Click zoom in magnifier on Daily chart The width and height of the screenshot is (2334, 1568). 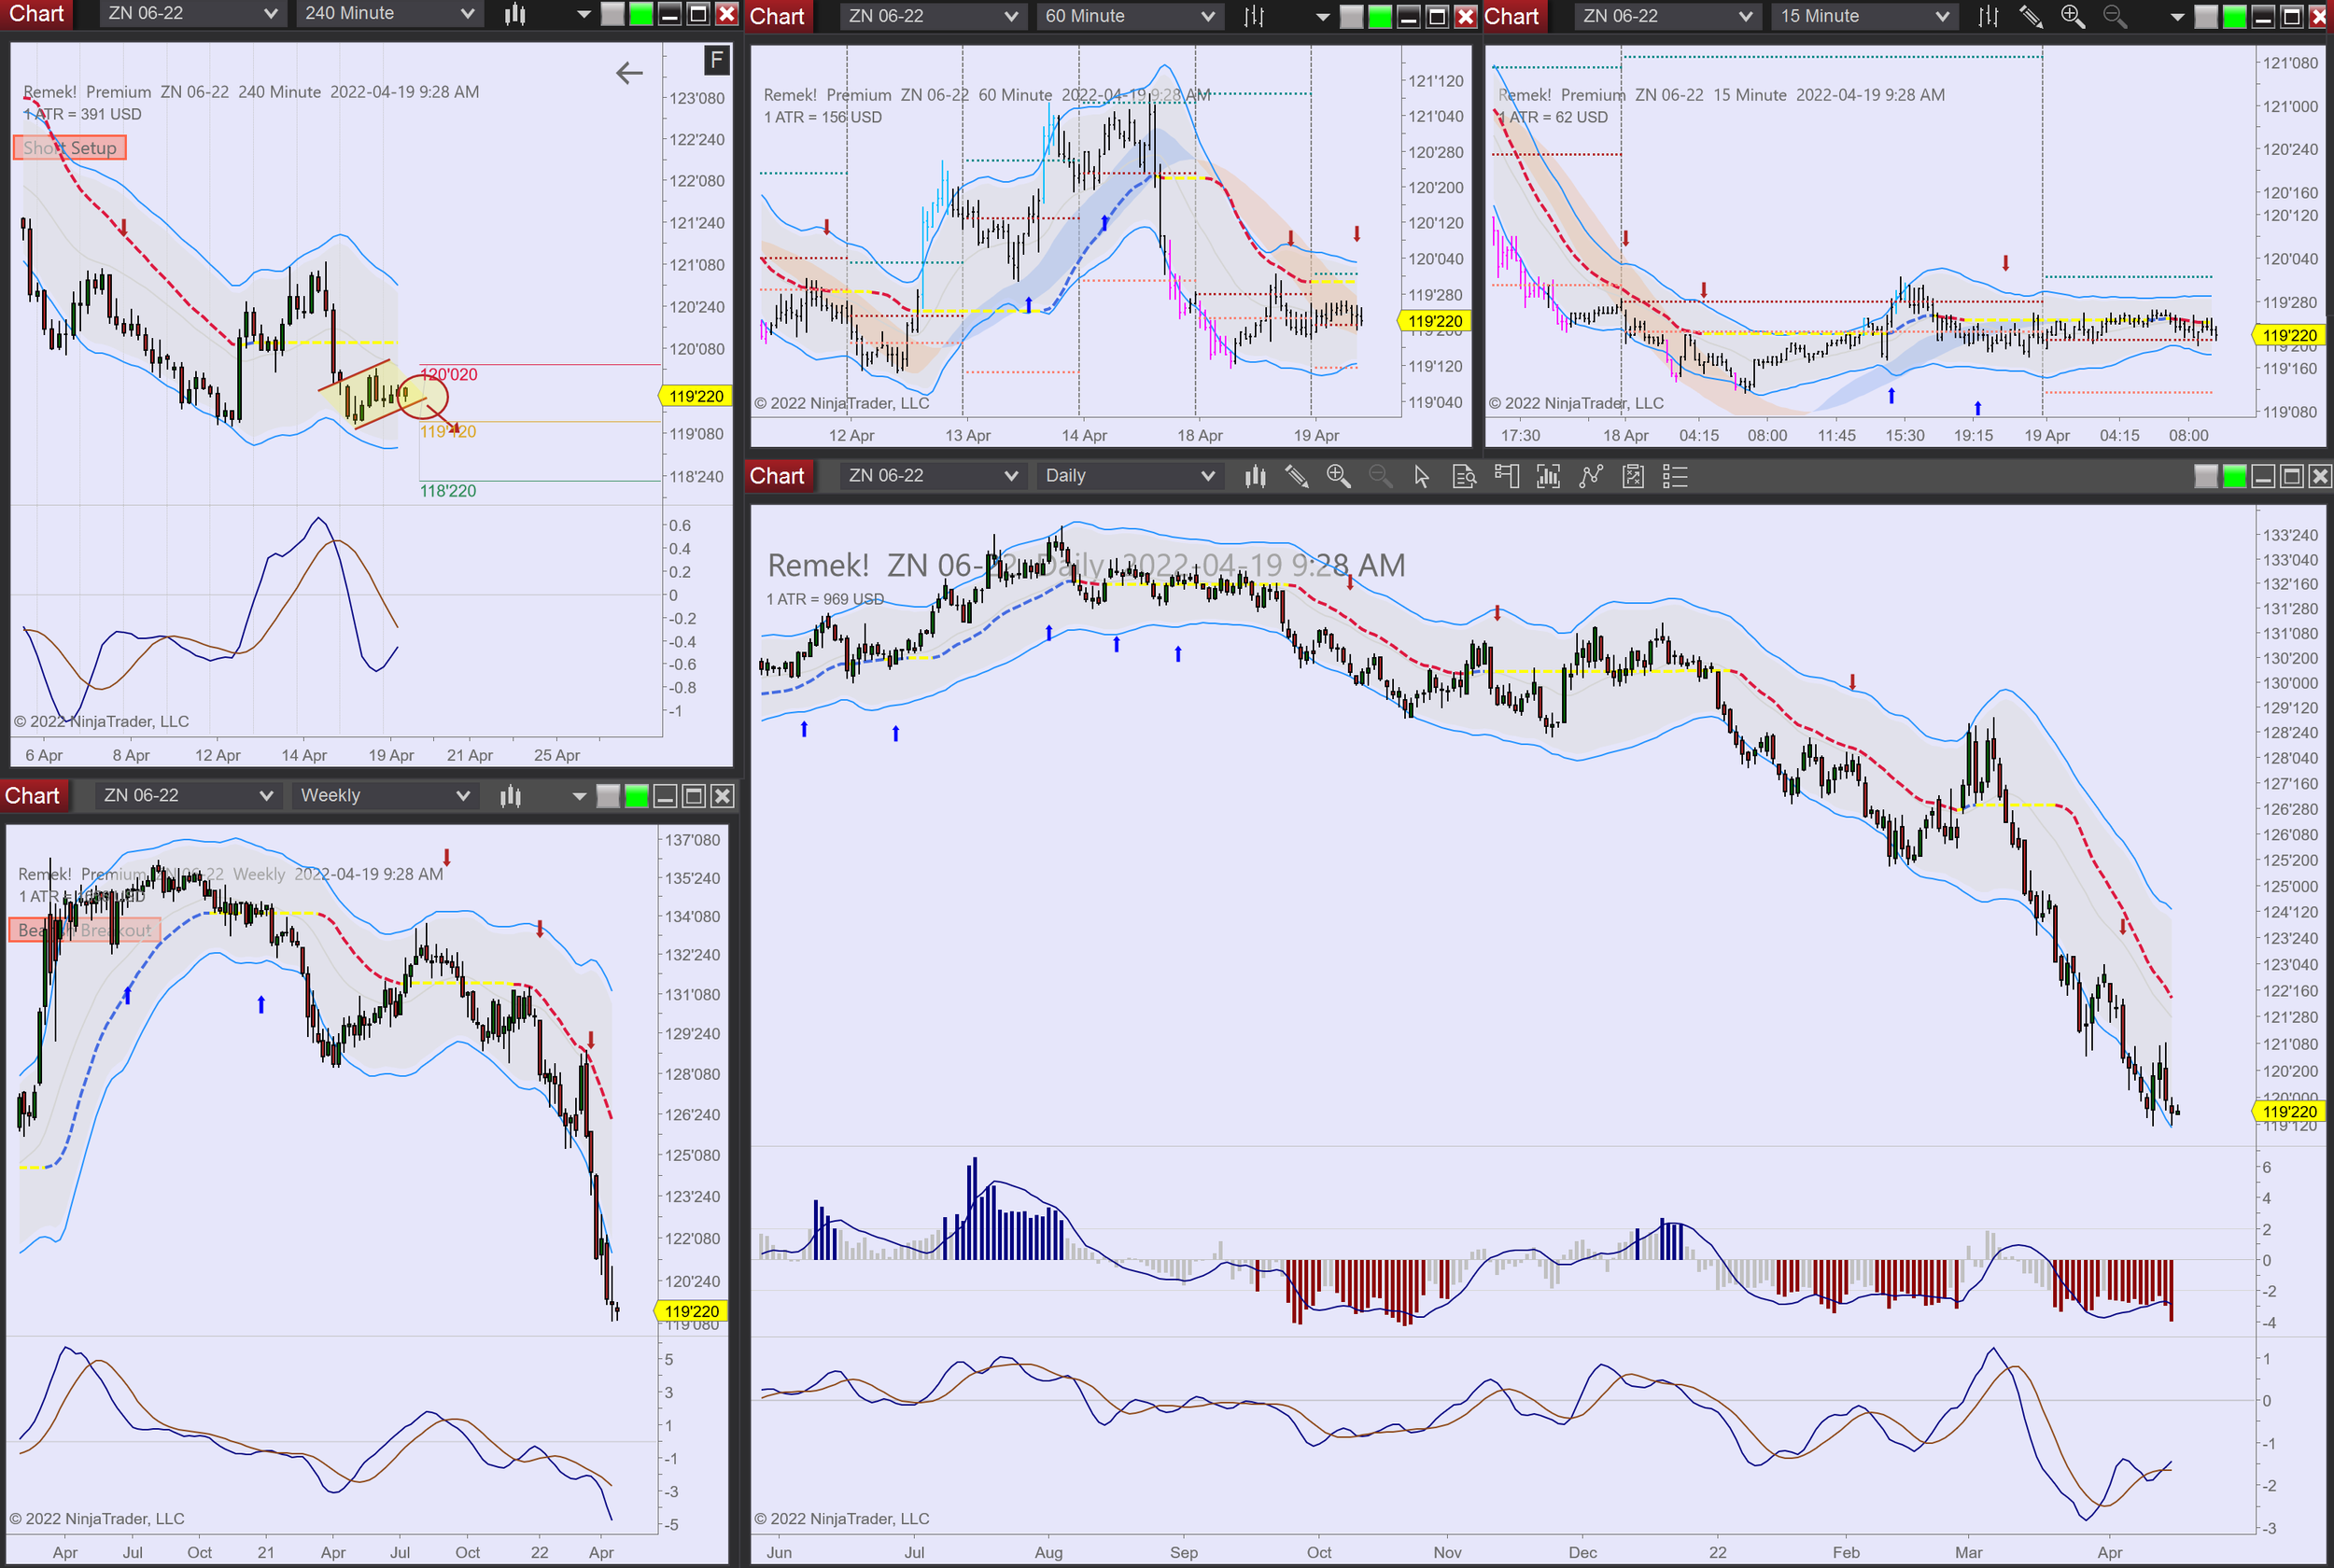point(1338,476)
